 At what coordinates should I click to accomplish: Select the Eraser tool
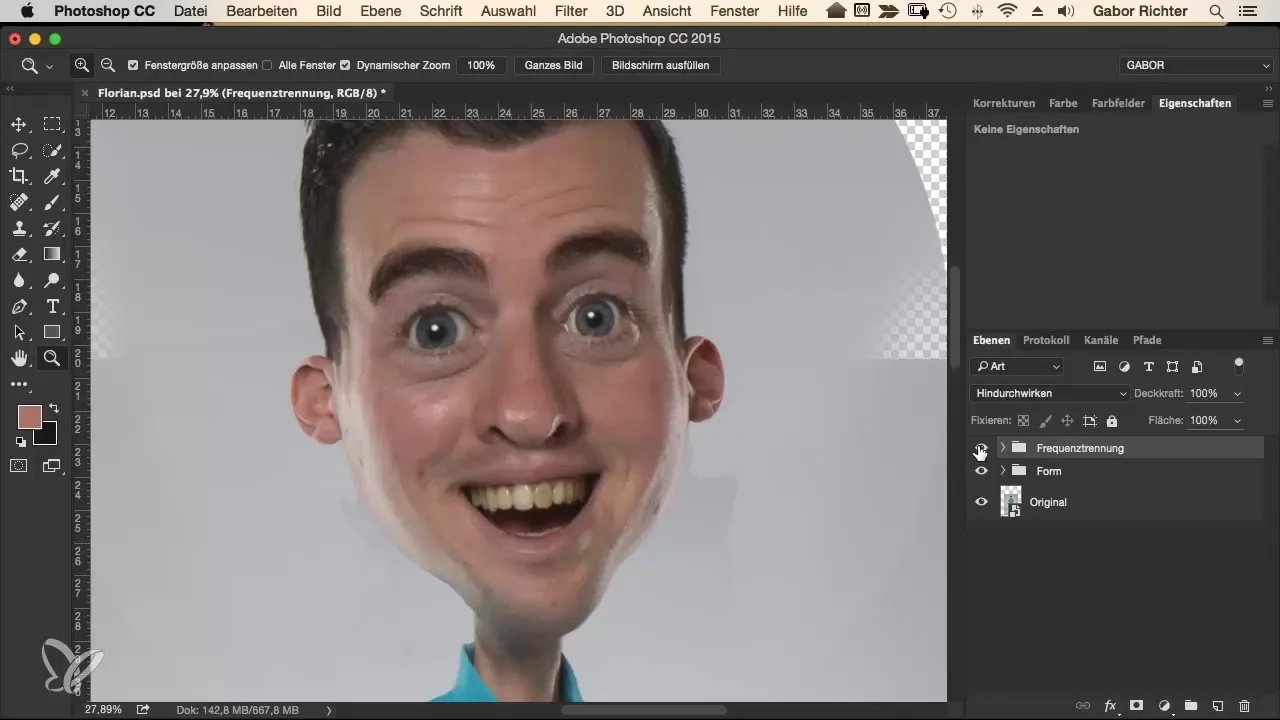18,255
